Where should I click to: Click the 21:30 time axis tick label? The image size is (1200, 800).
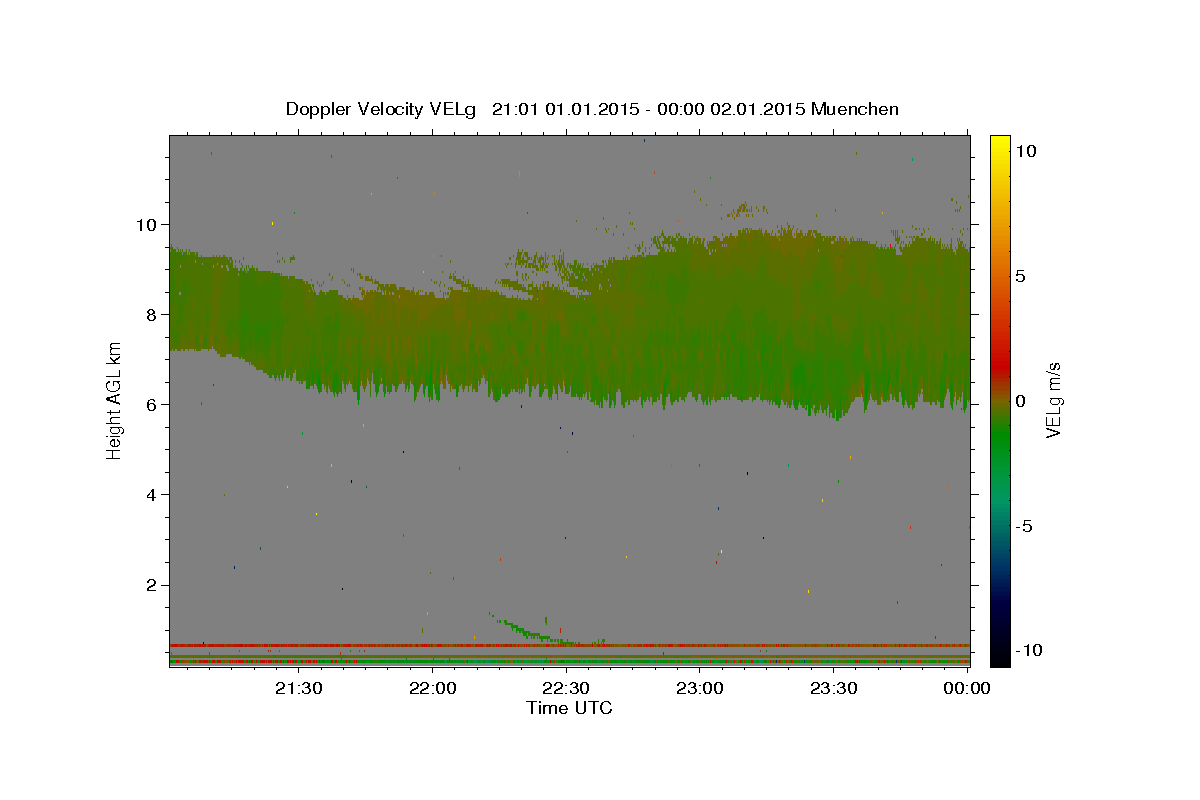click(299, 687)
